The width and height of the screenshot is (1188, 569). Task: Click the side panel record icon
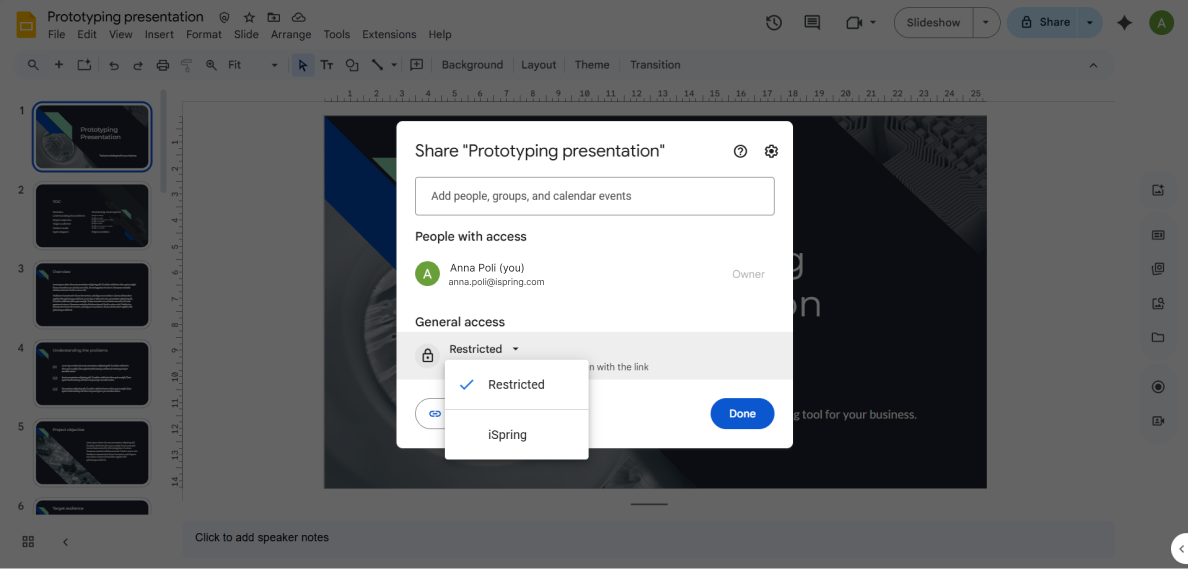[x=1158, y=387]
